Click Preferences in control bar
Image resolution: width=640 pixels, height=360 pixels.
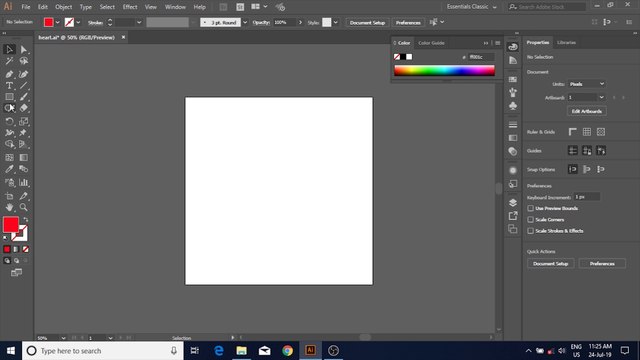(x=408, y=22)
